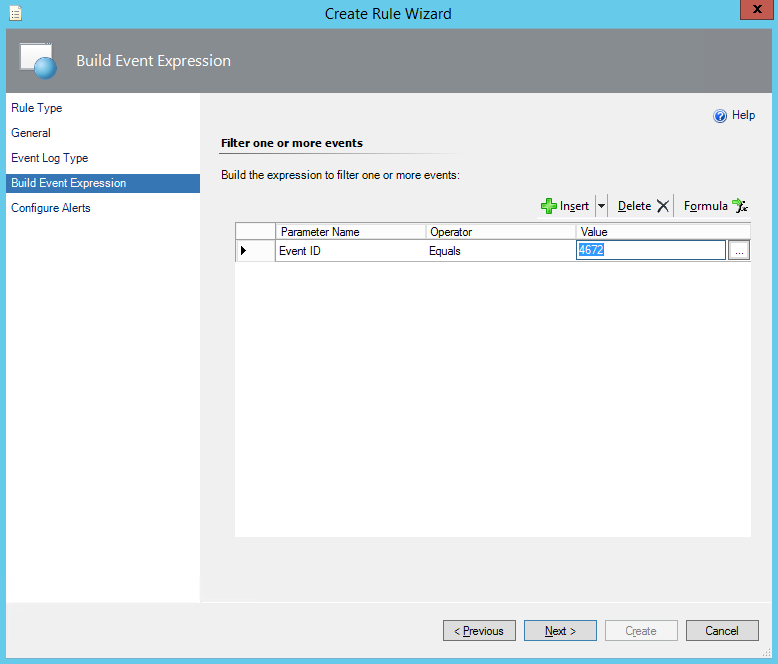The width and height of the screenshot is (778, 664).
Task: Click the Value field containing 4672
Action: [650, 251]
